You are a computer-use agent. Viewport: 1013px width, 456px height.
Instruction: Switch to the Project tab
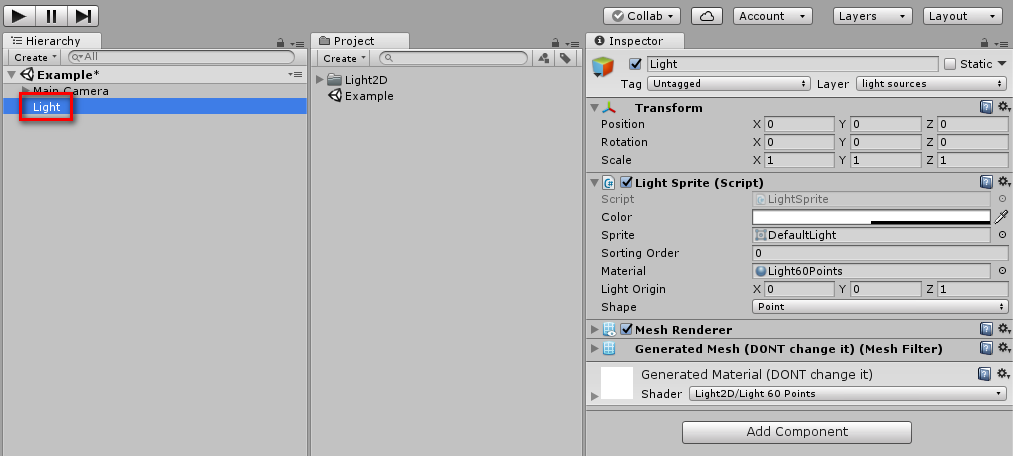pyautogui.click(x=360, y=41)
